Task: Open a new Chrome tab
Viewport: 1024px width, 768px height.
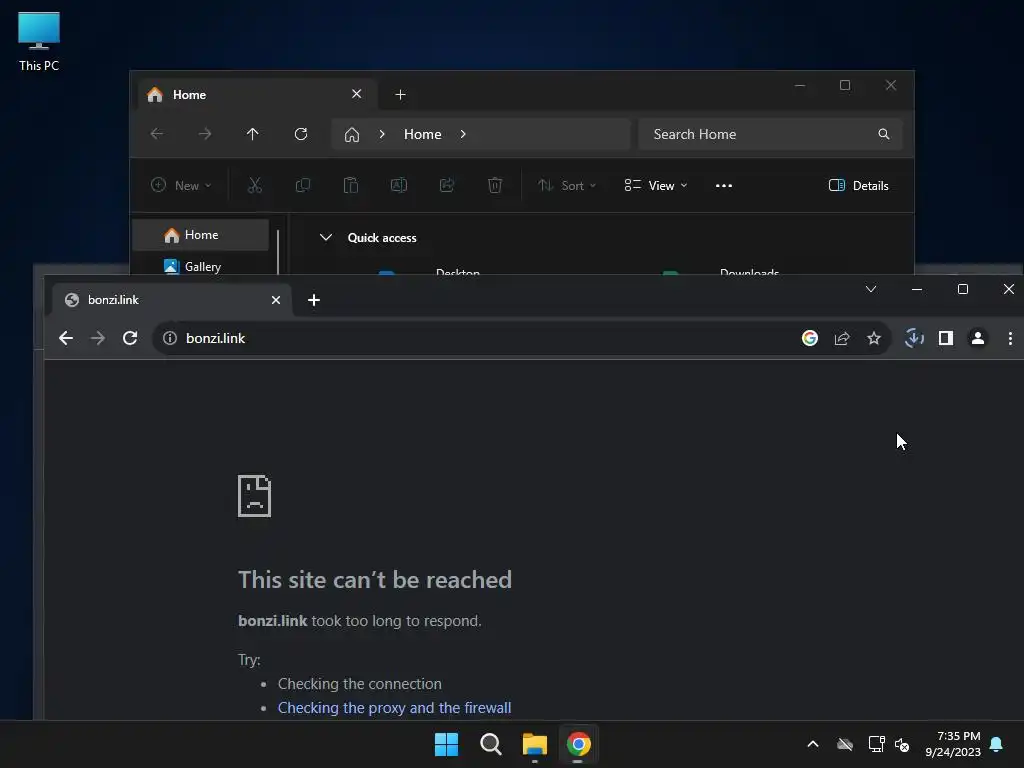Action: click(313, 300)
